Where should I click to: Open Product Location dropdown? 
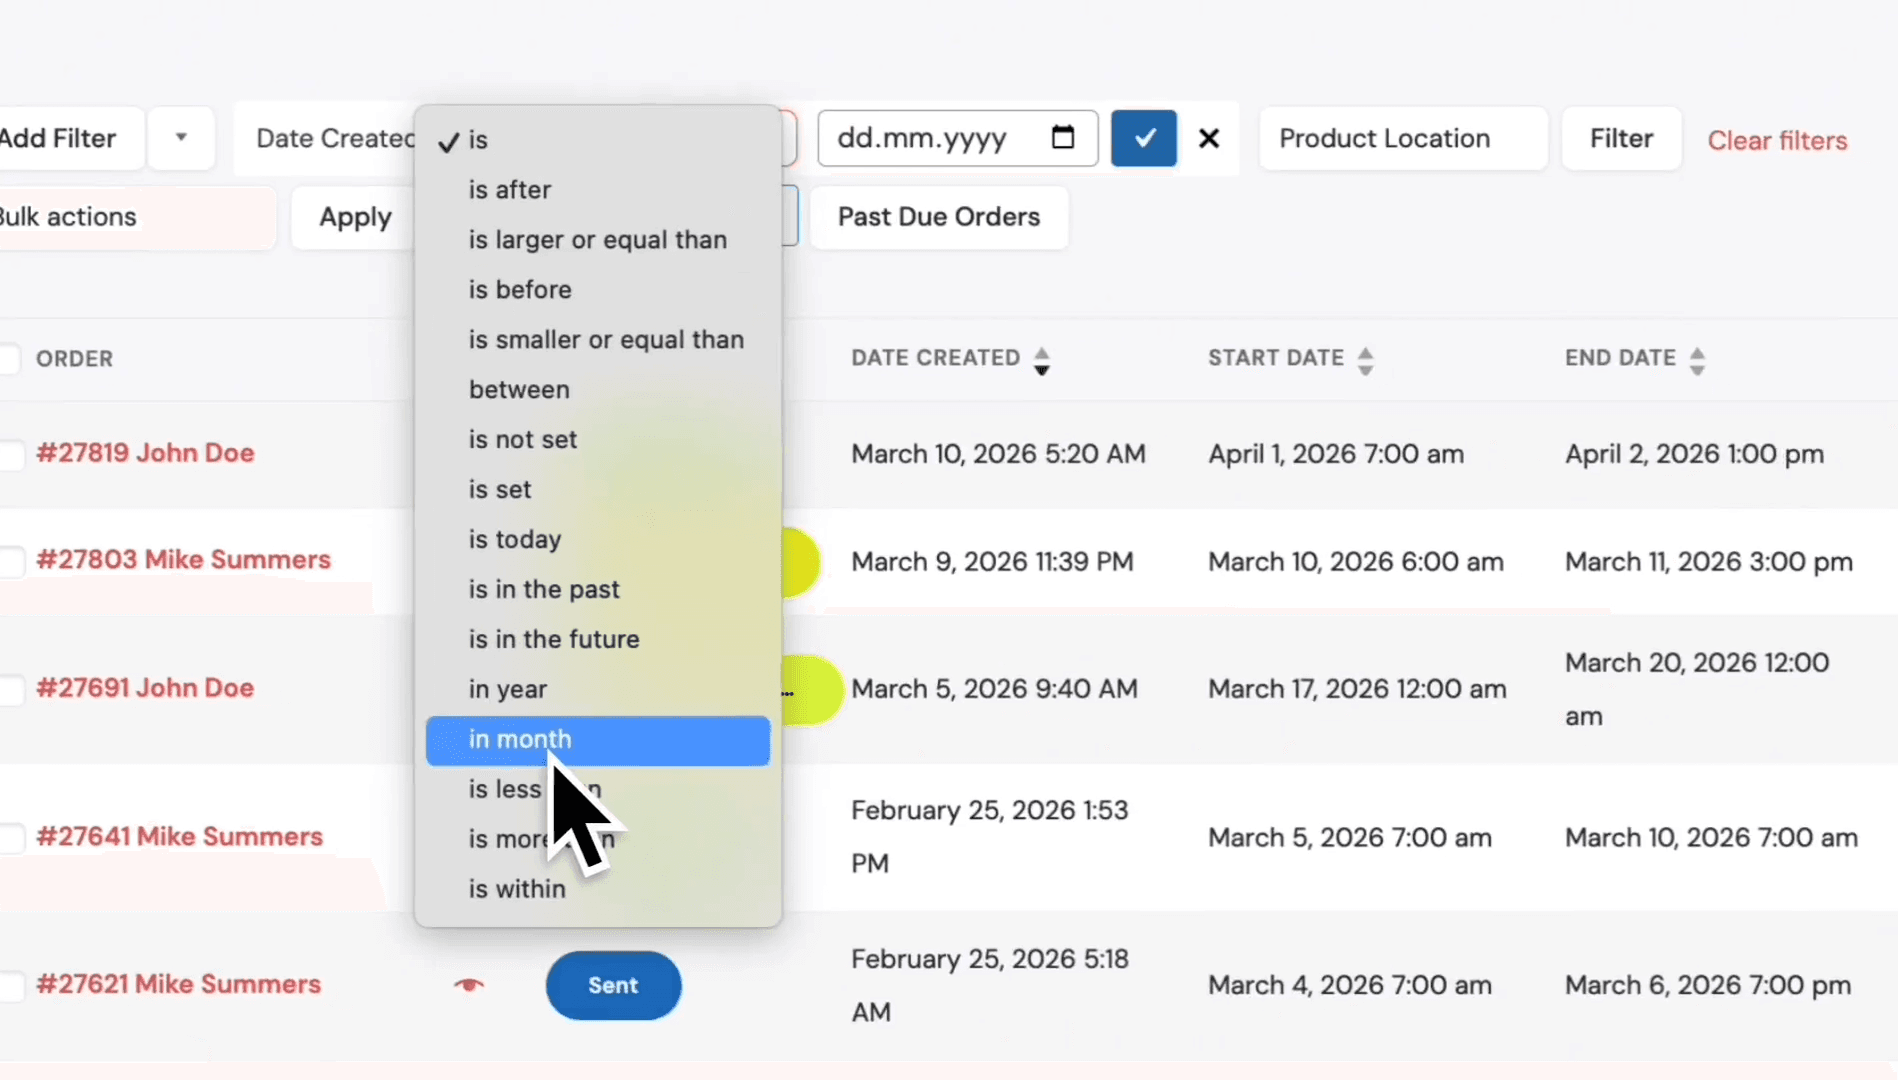pyautogui.click(x=1403, y=138)
